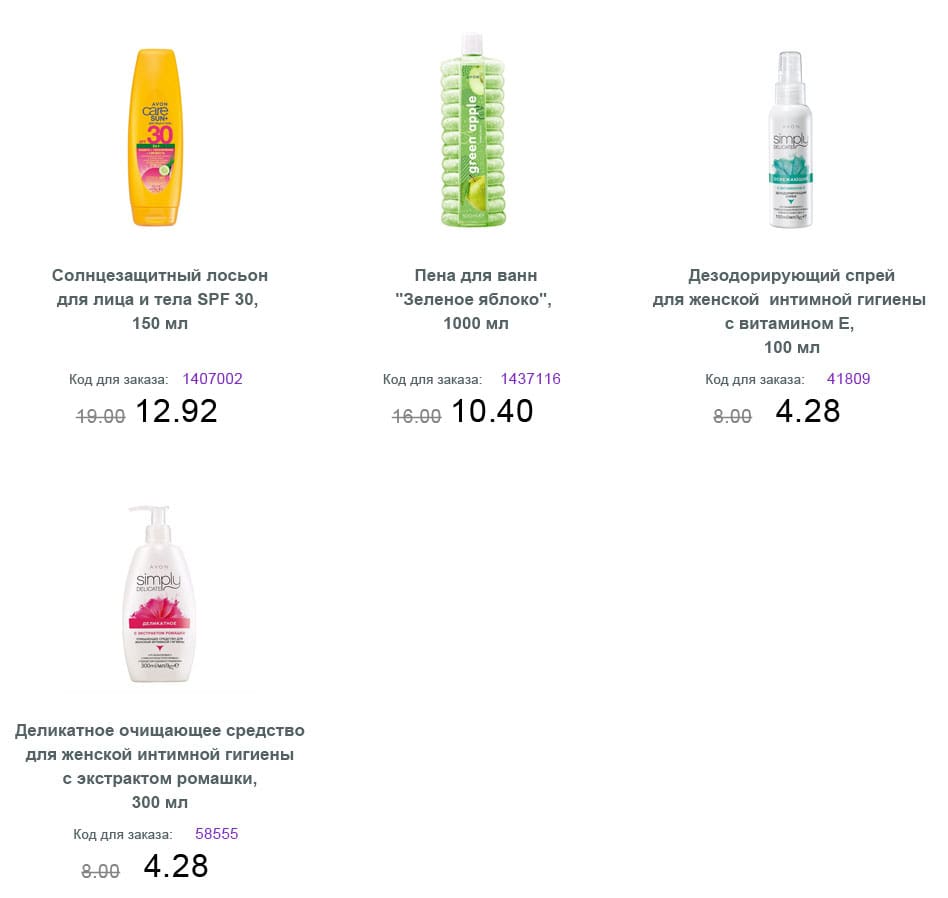The image size is (948, 898).
Task: Select the 4.28 price of the spray
Action: tap(808, 411)
